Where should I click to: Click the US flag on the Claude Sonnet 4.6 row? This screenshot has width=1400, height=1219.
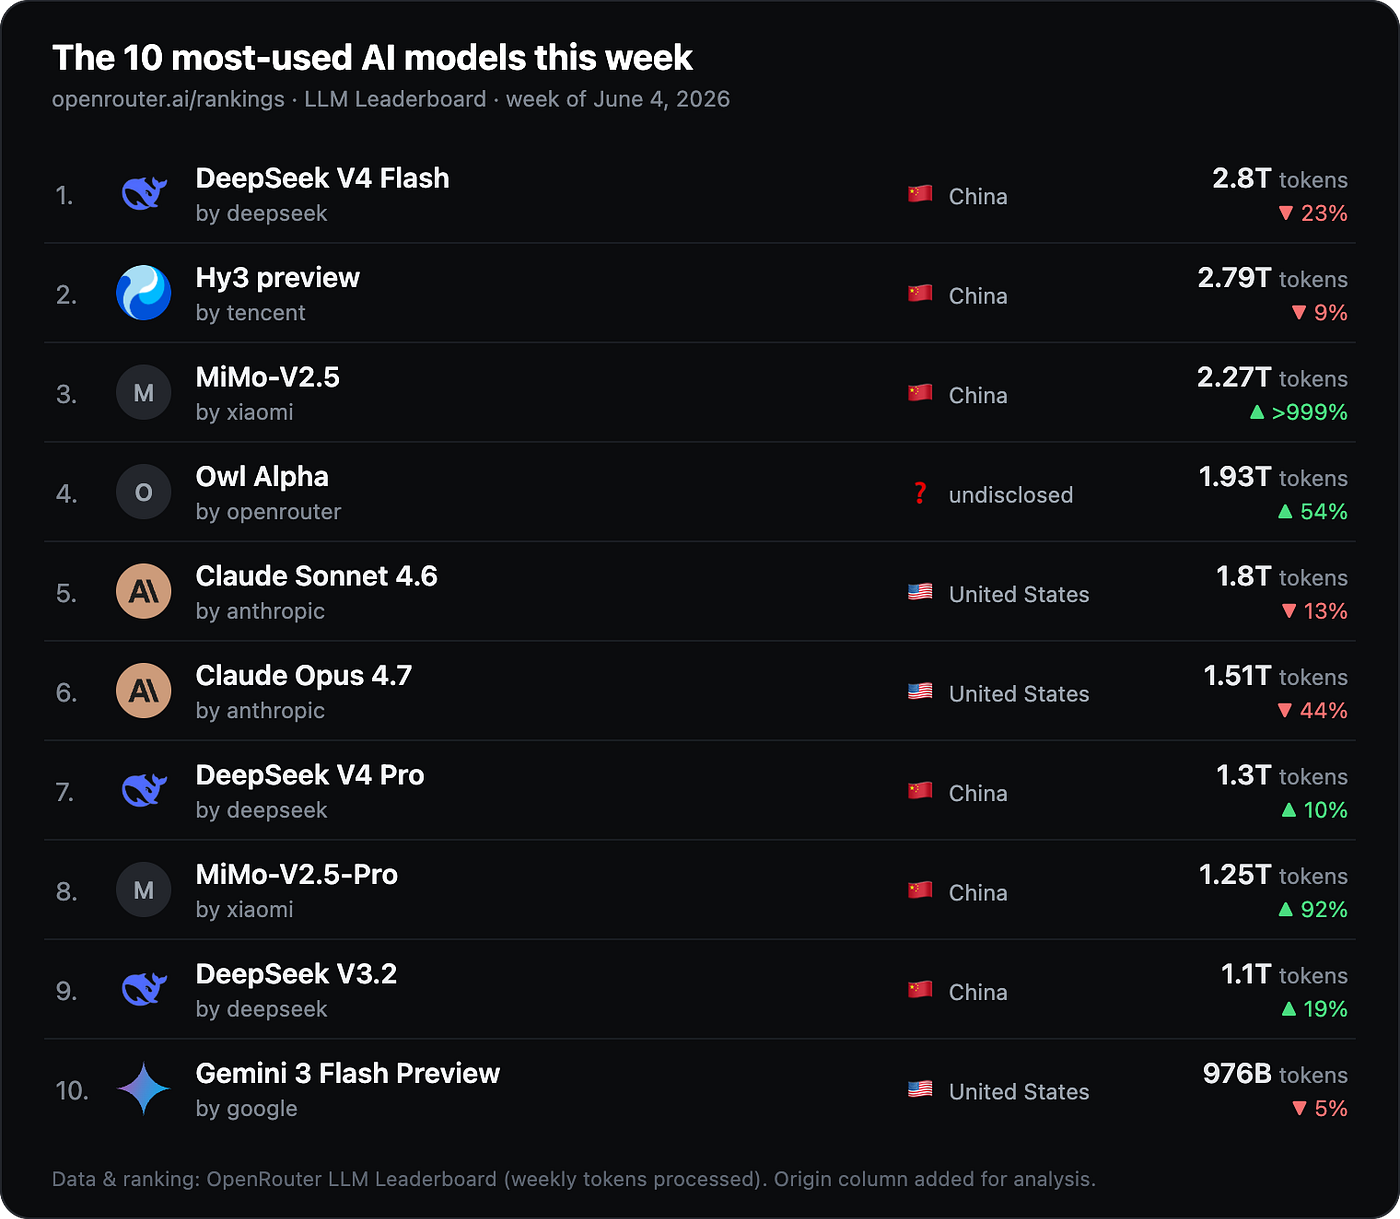tap(920, 593)
